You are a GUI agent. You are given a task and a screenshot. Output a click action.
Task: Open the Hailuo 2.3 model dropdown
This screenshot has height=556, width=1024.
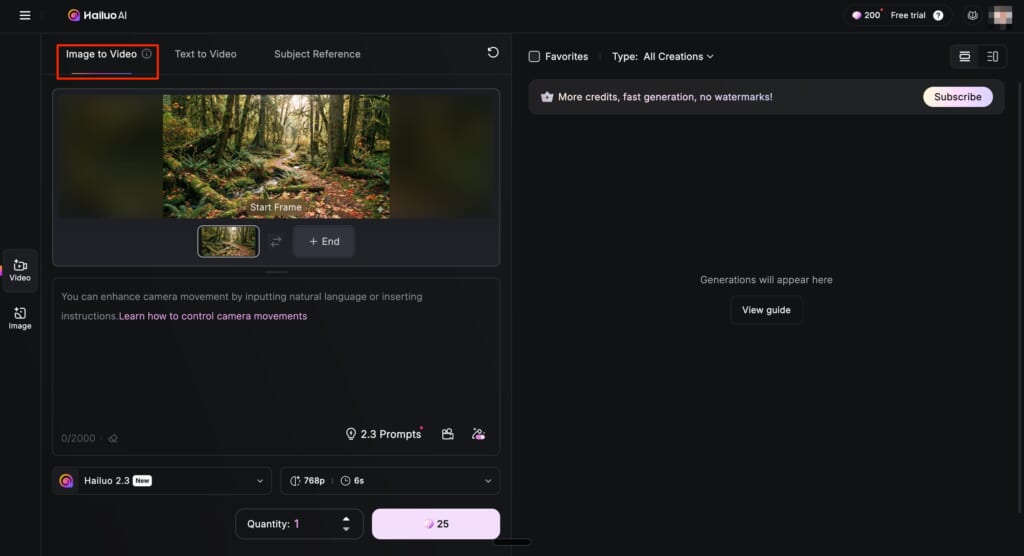pyautogui.click(x=161, y=481)
